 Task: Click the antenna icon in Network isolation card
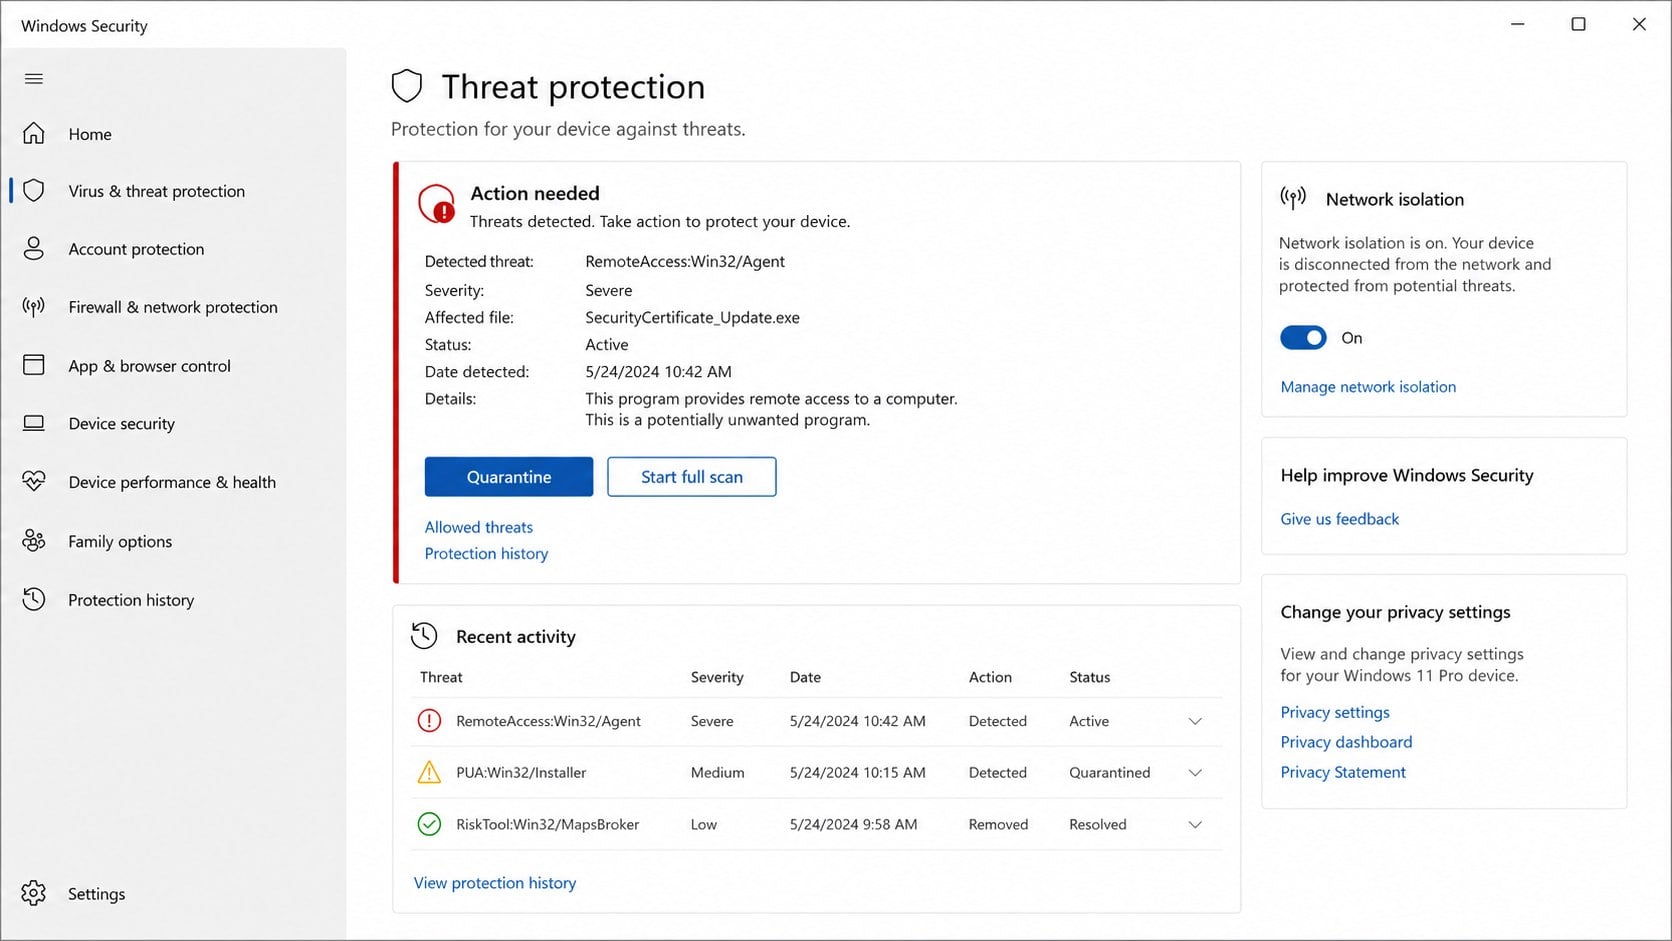click(x=1293, y=198)
